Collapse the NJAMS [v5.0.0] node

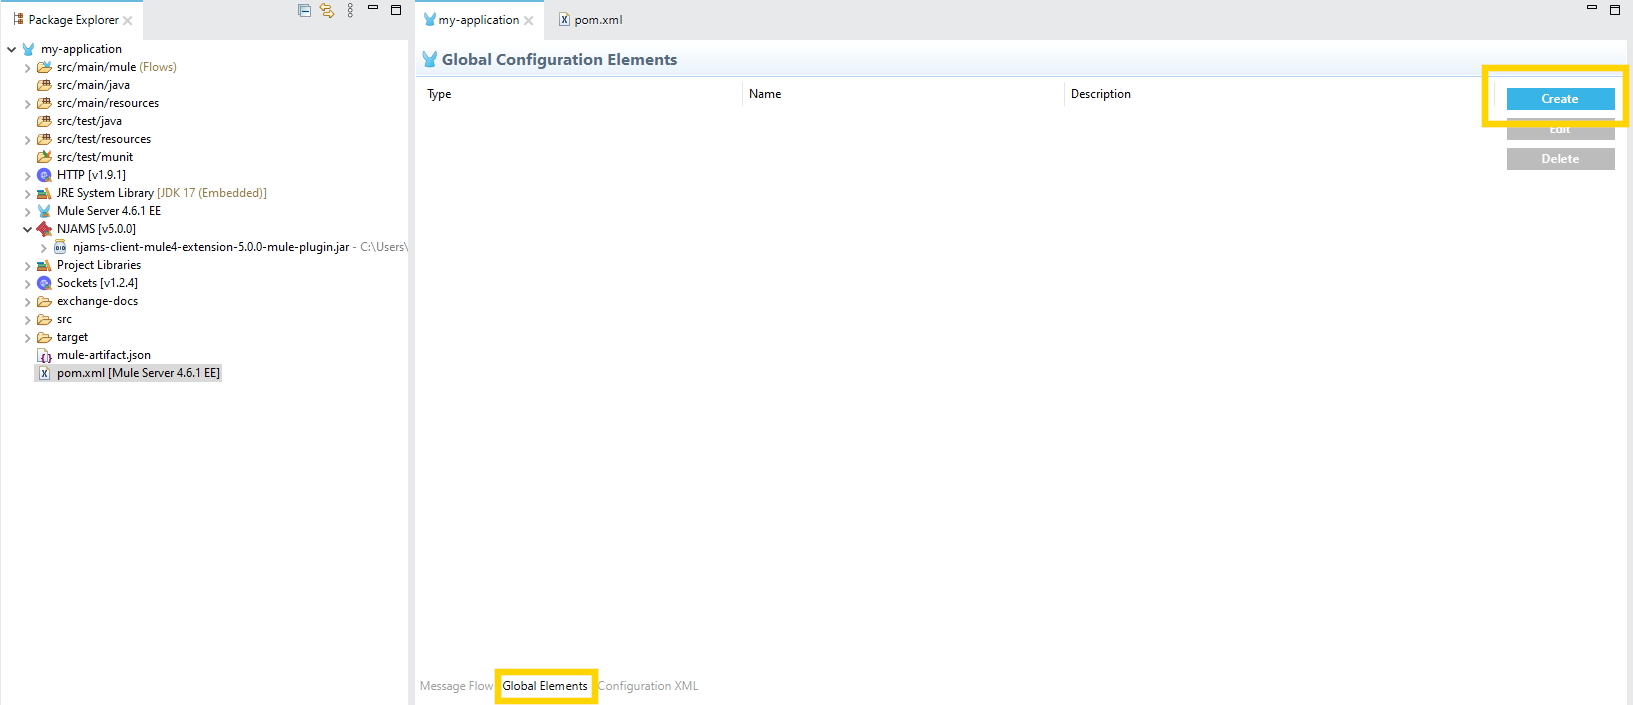(27, 229)
